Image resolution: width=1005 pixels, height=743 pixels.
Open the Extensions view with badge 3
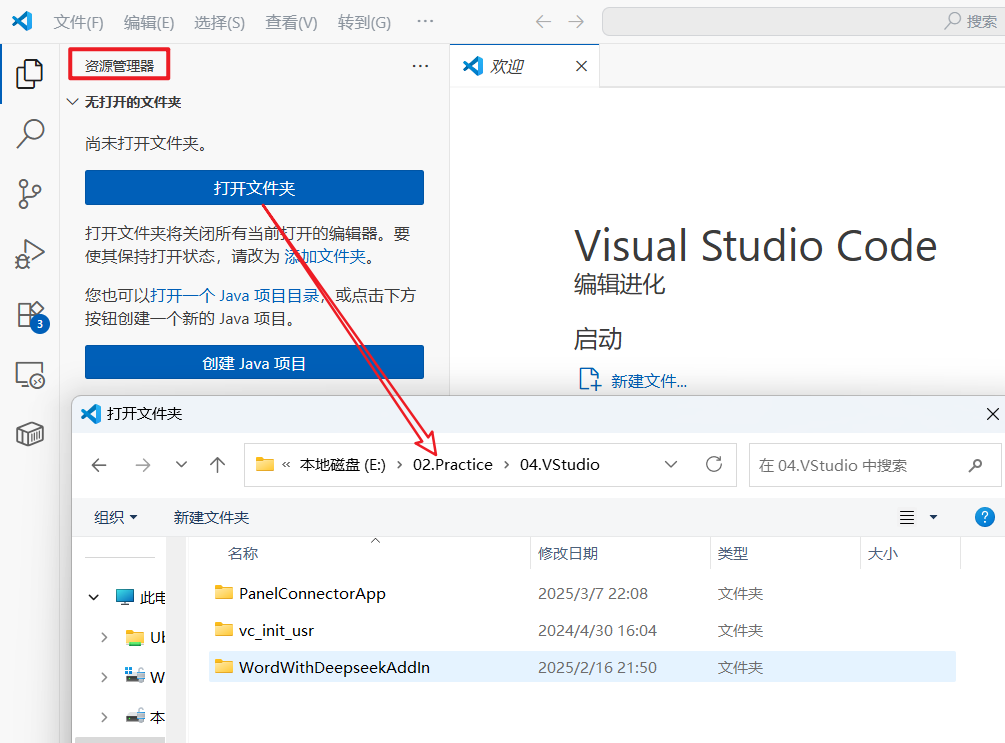click(x=31, y=315)
